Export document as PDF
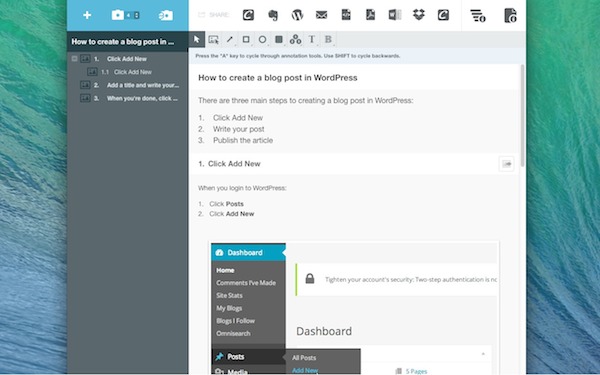Viewport: 600px width, 375px height. pos(370,15)
